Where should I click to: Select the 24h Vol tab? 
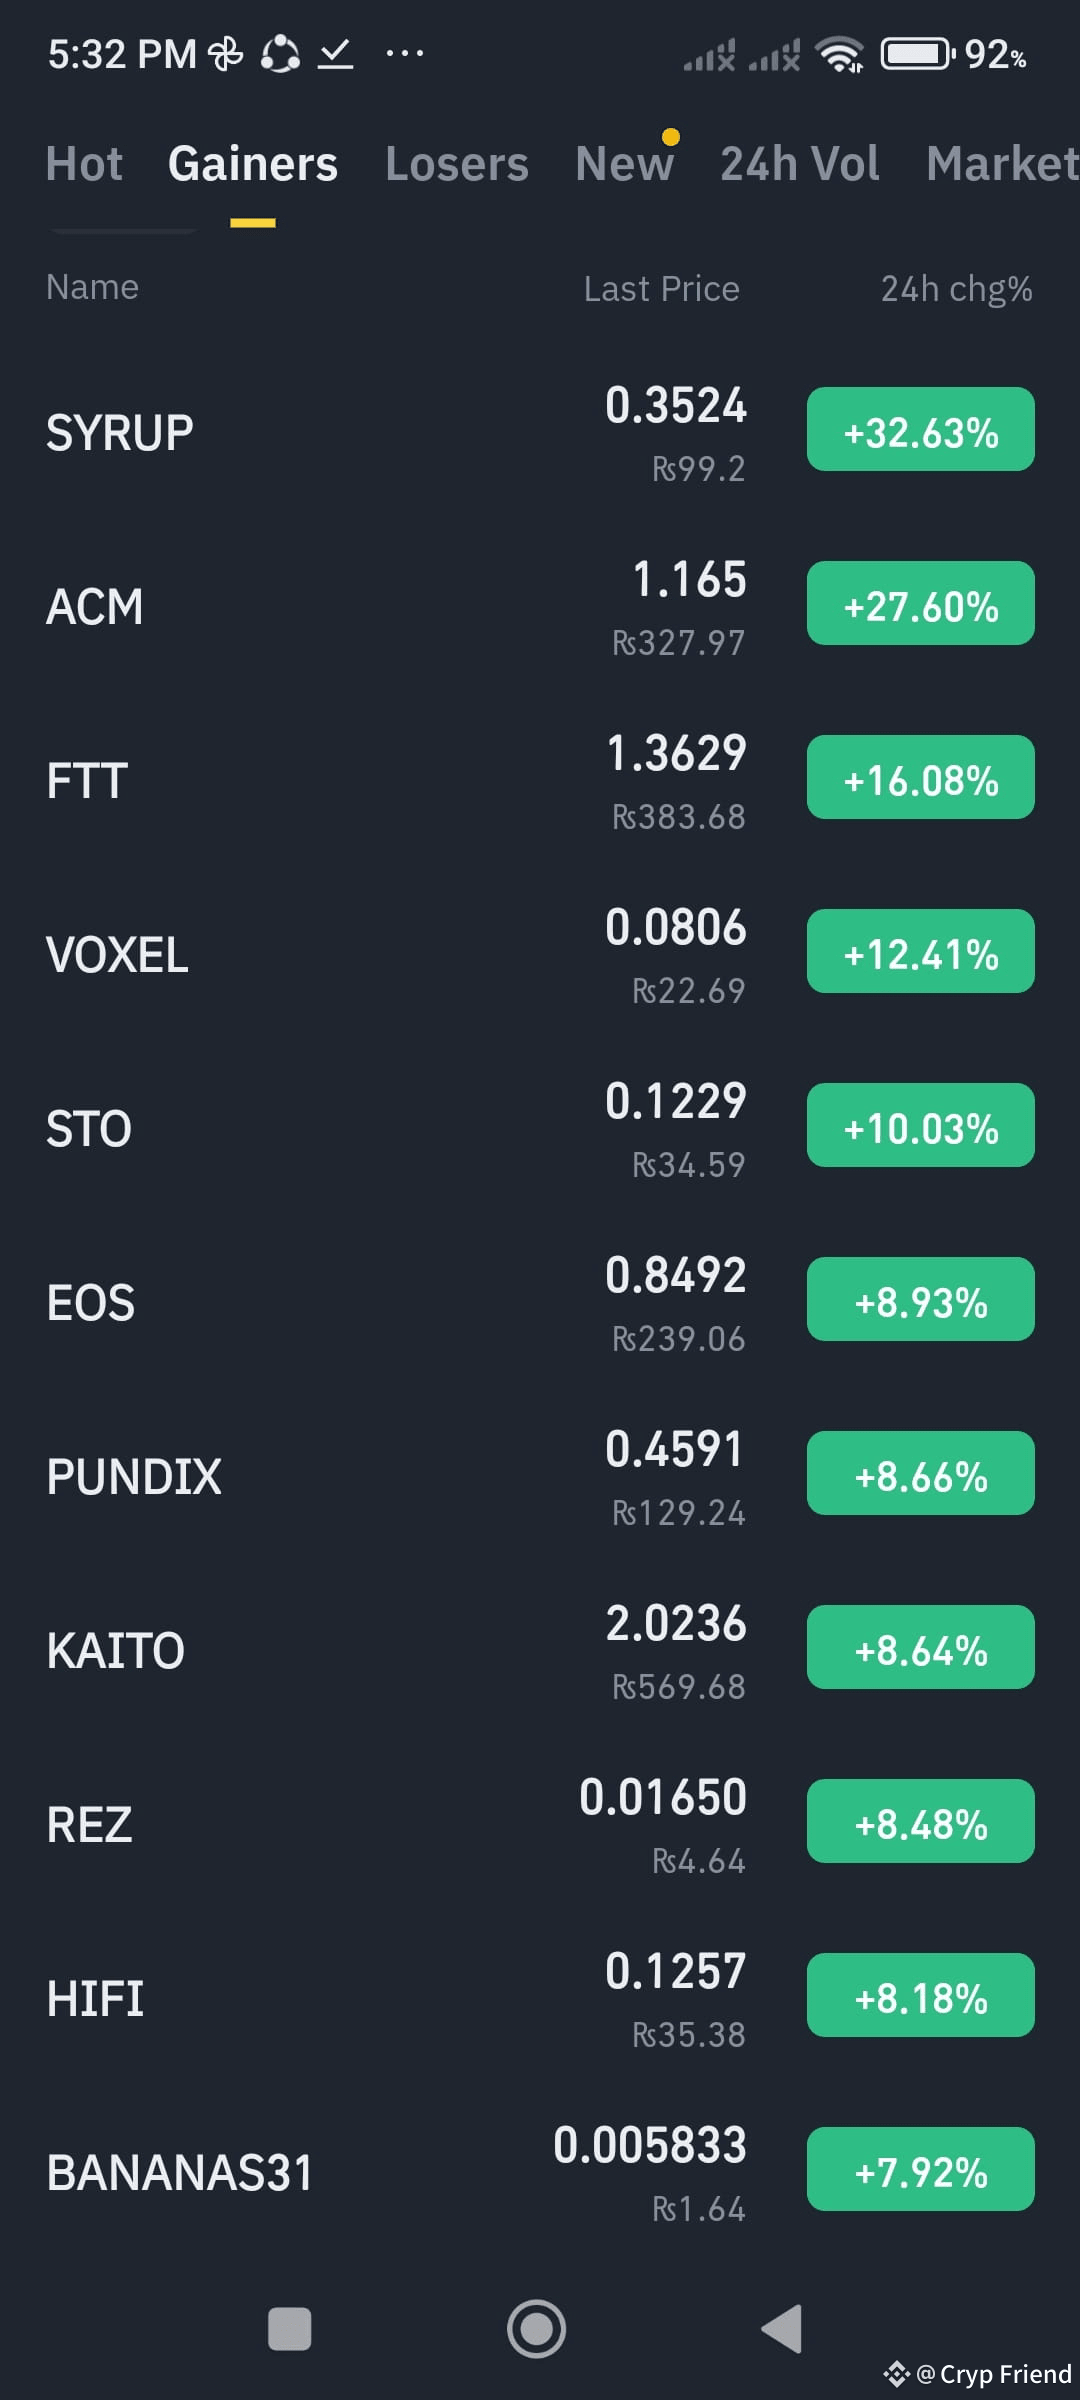point(800,164)
